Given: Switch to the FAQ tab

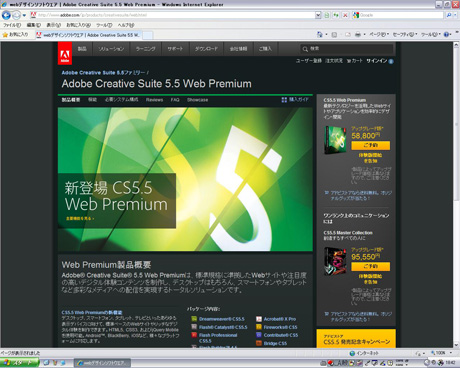Looking at the screenshot, I should [175, 100].
